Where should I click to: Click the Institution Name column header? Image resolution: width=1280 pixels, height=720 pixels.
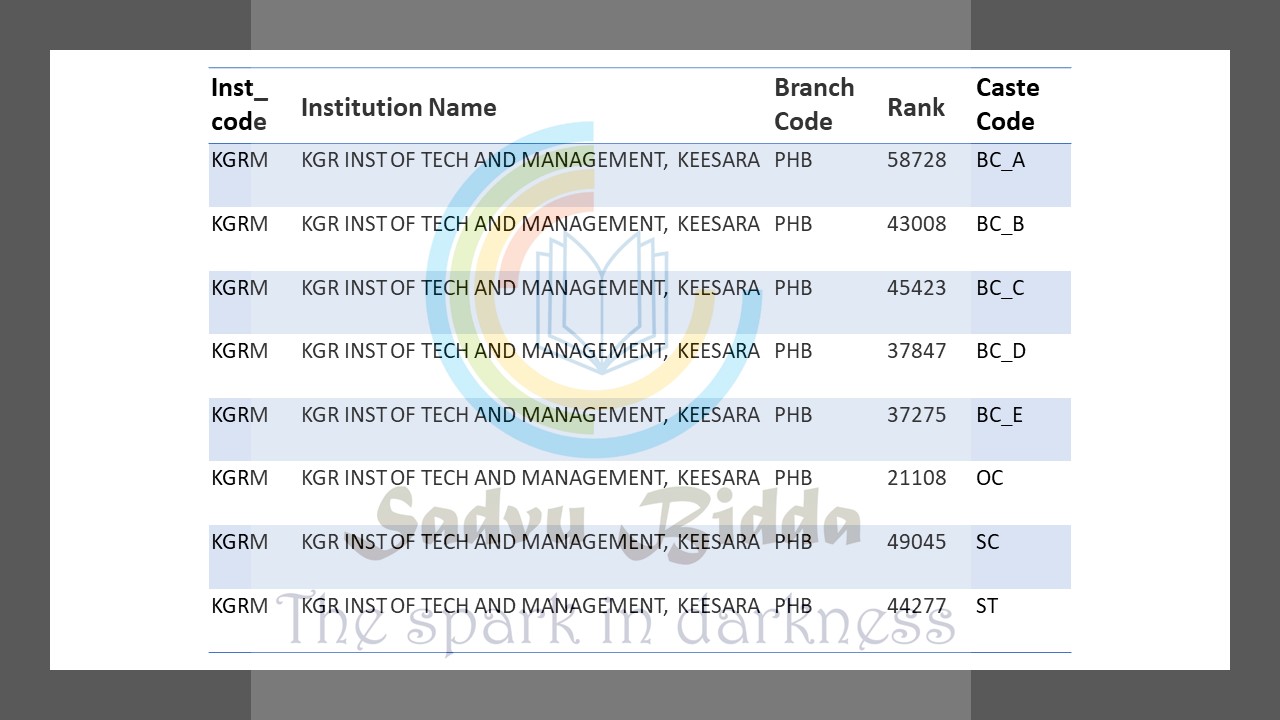coord(398,107)
